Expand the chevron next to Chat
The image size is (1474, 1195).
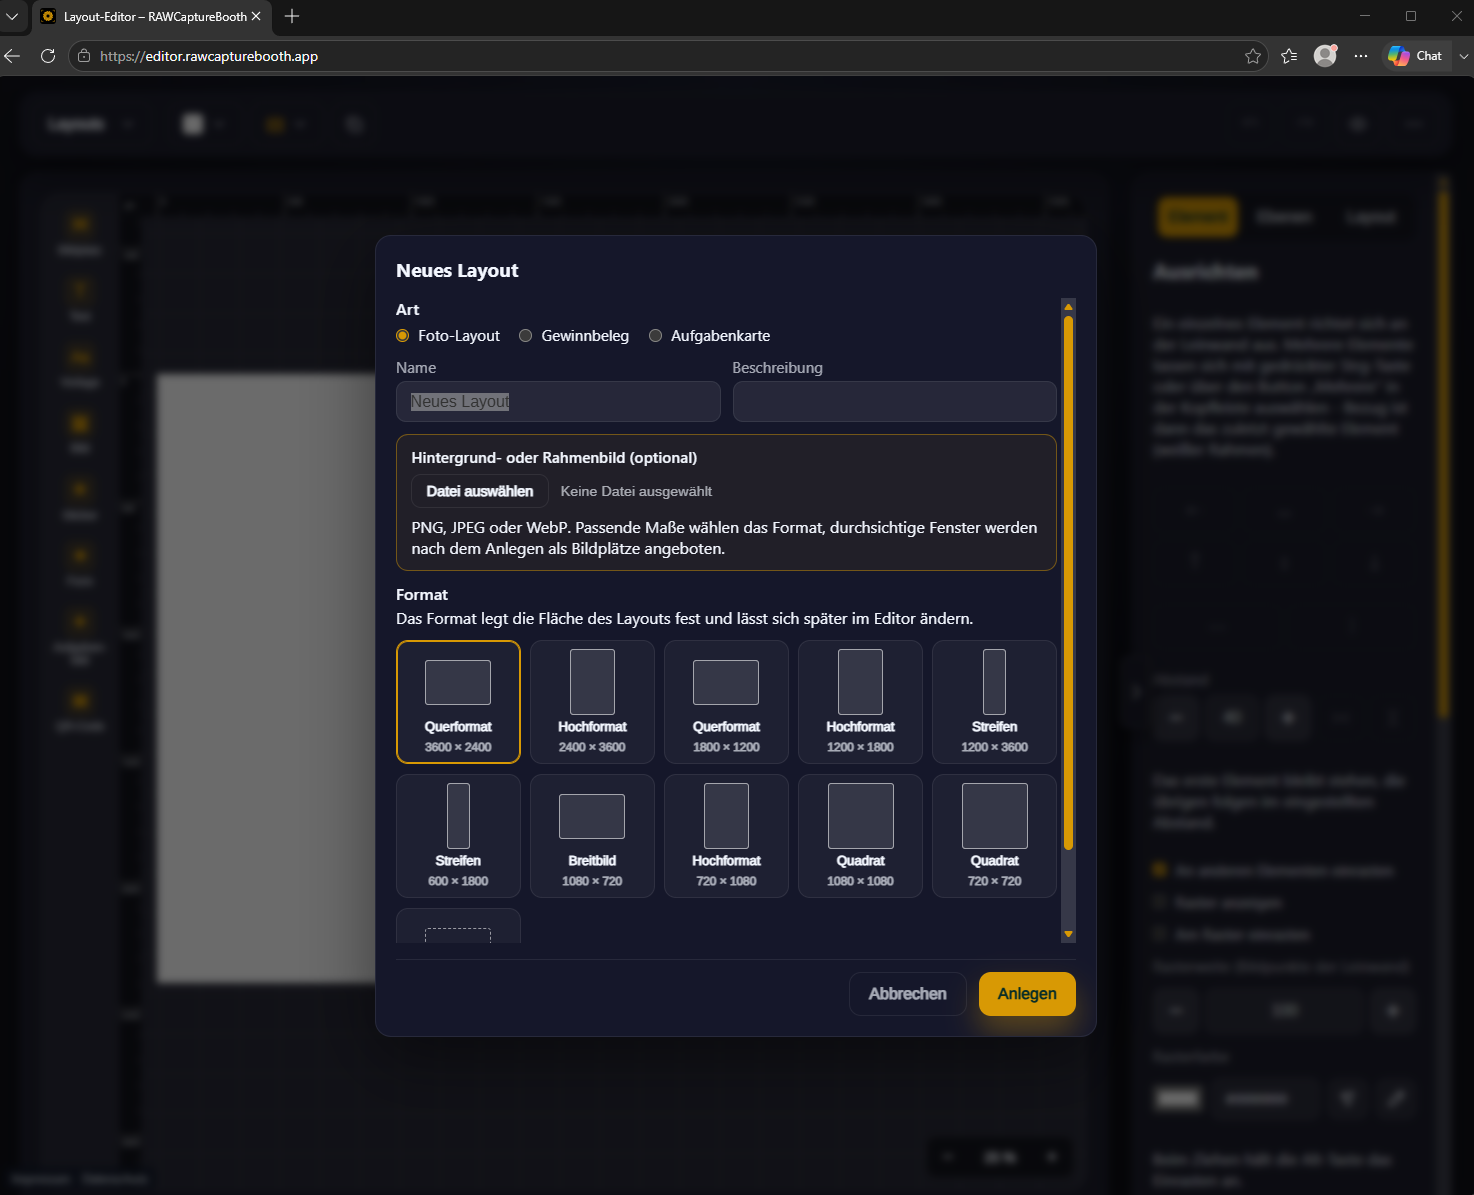point(1463,56)
